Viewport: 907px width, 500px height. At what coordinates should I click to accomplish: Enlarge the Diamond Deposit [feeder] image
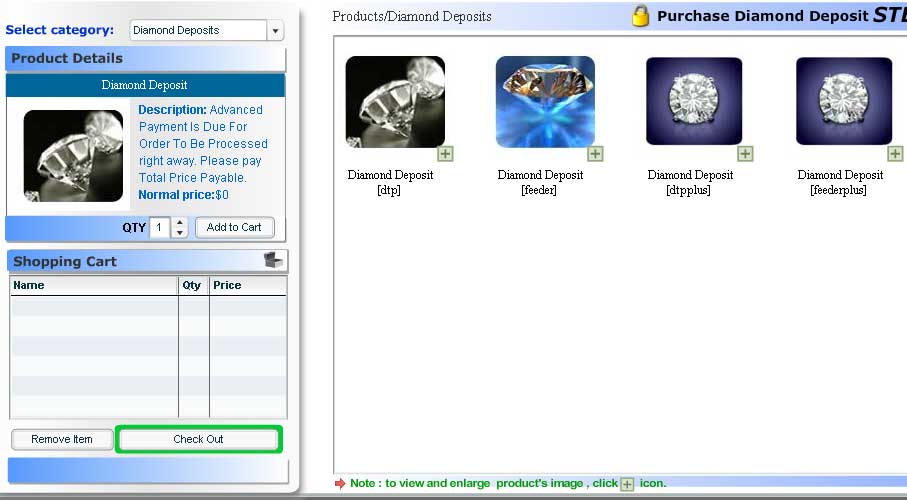pyautogui.click(x=595, y=154)
